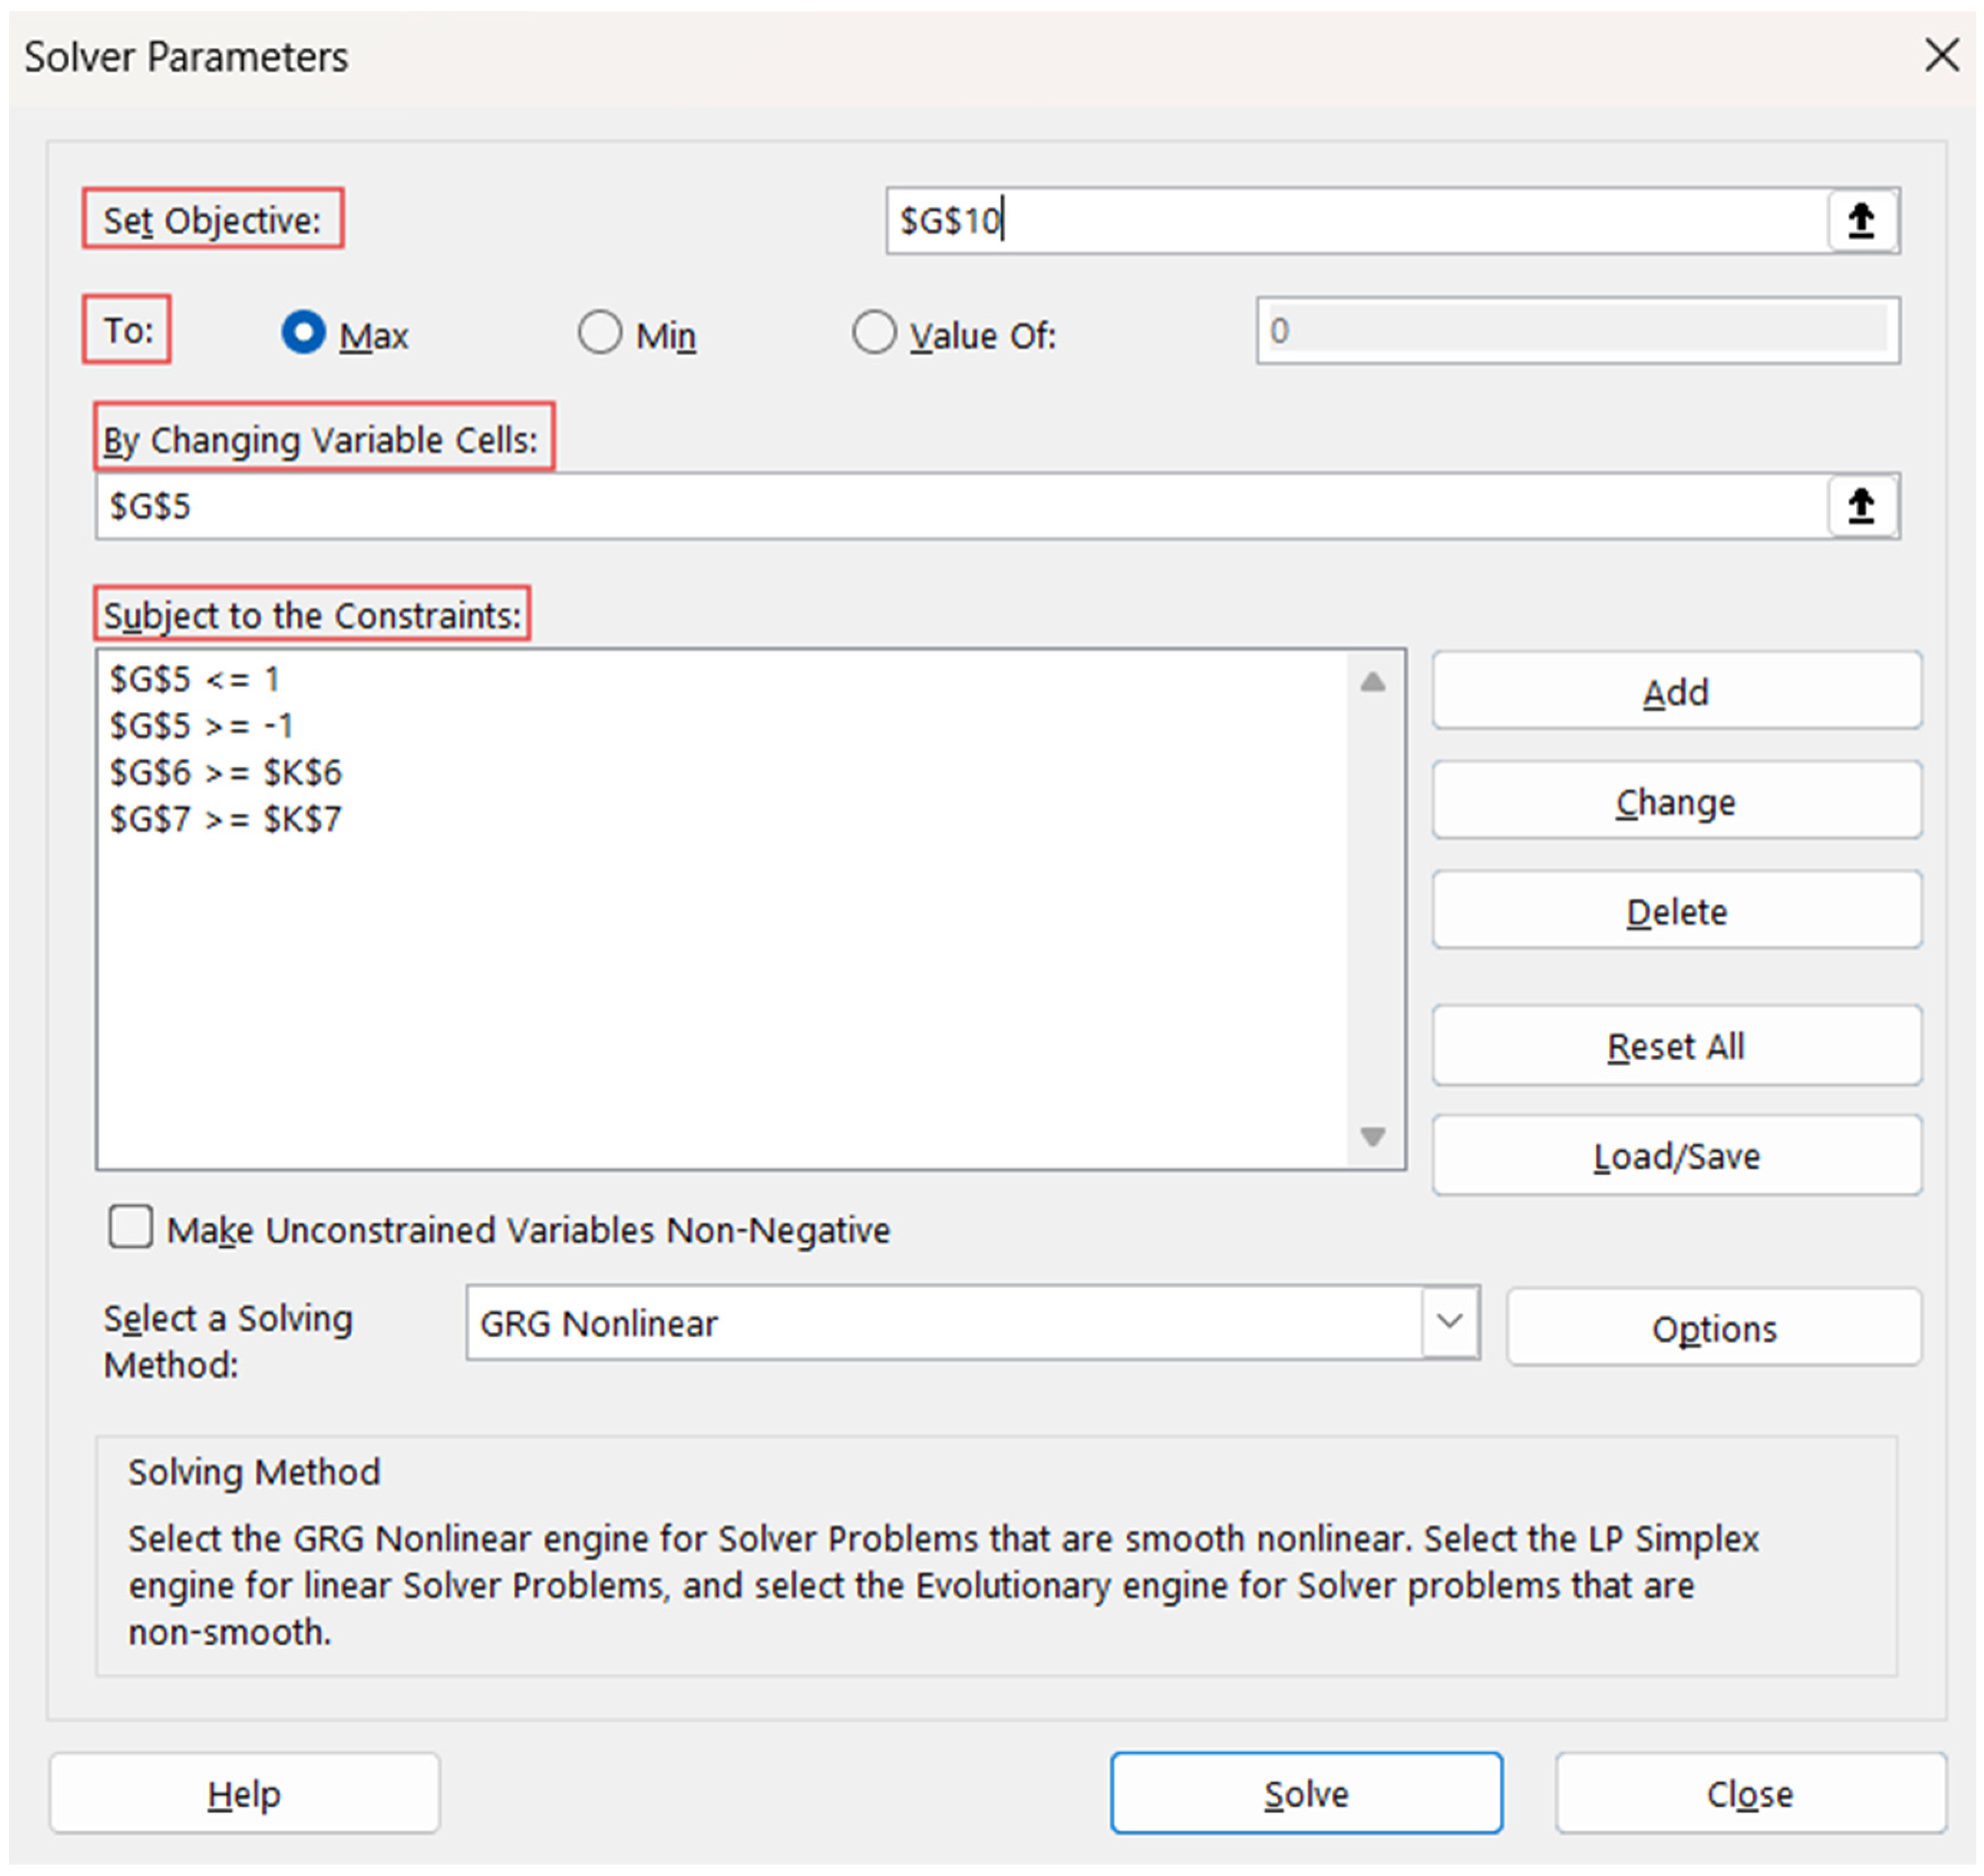Enable Make Unconstrained Variables Non-Negative checkbox
Screen dimensions: 1984x1876
(131, 1227)
